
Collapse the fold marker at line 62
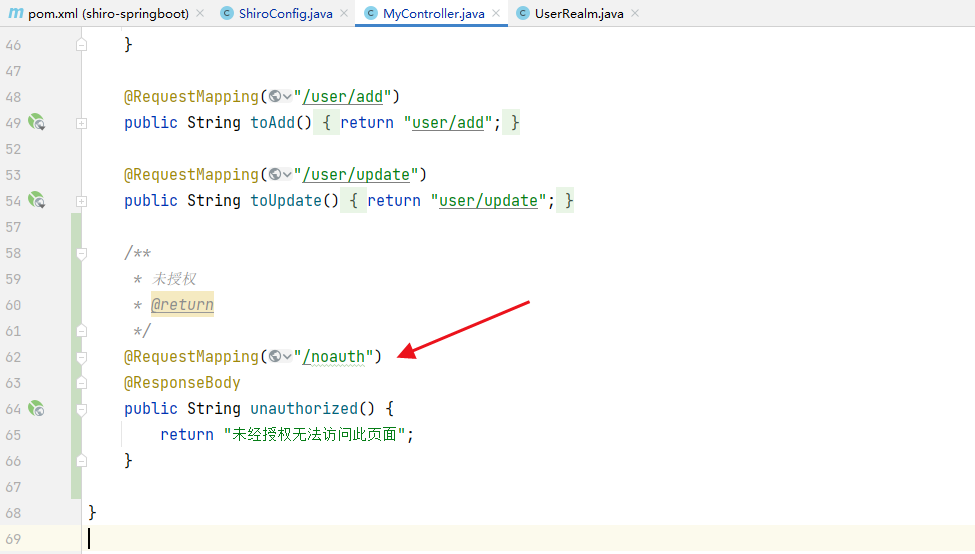81,357
